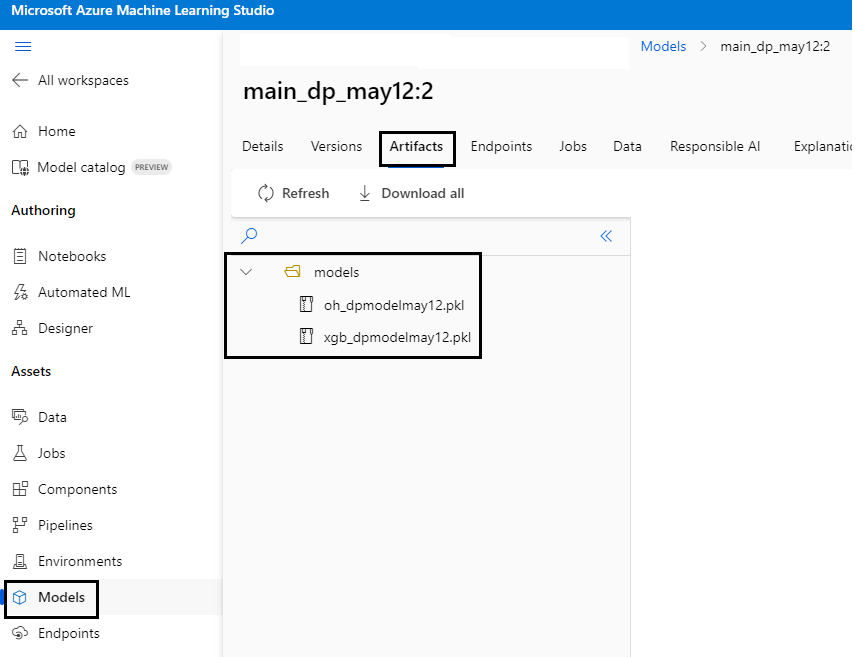Select the models folder name

[336, 272]
